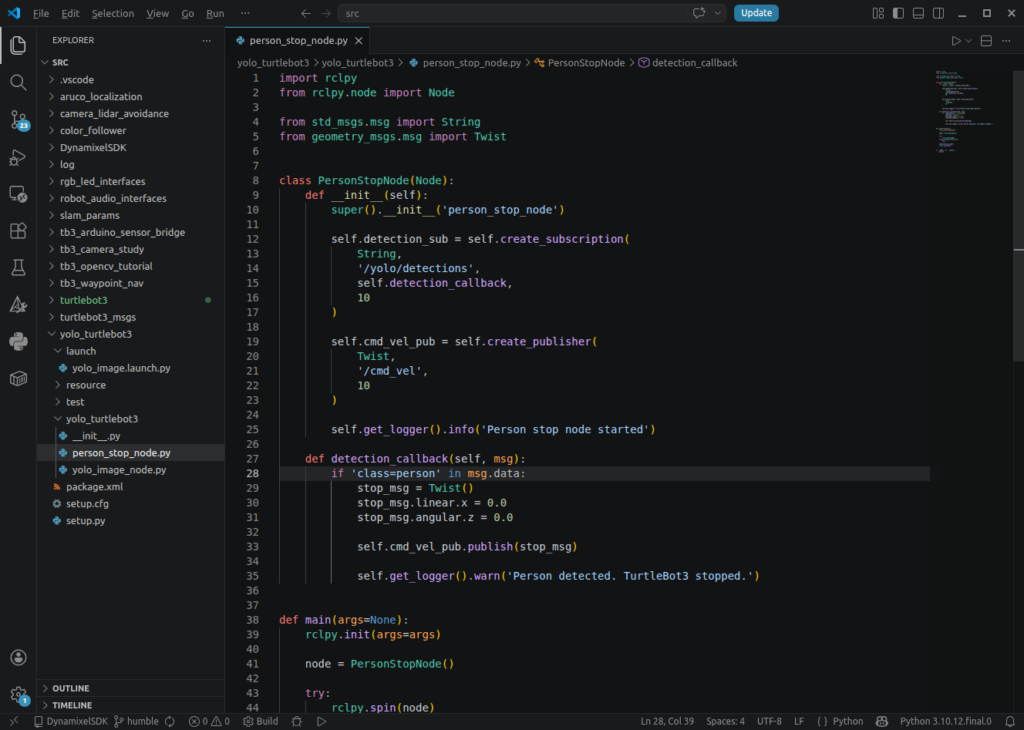
Task: Go forward in navigation history
Action: pyautogui.click(x=325, y=13)
